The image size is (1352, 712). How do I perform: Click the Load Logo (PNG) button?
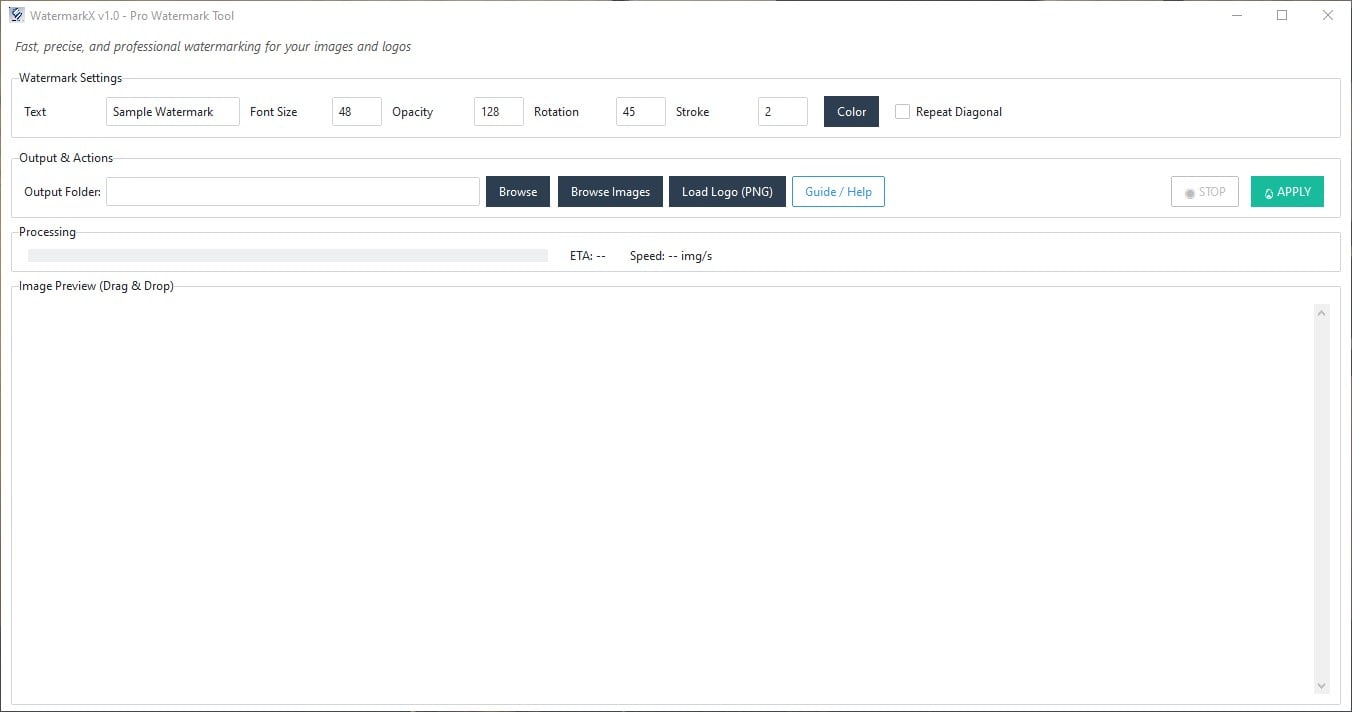[727, 191]
